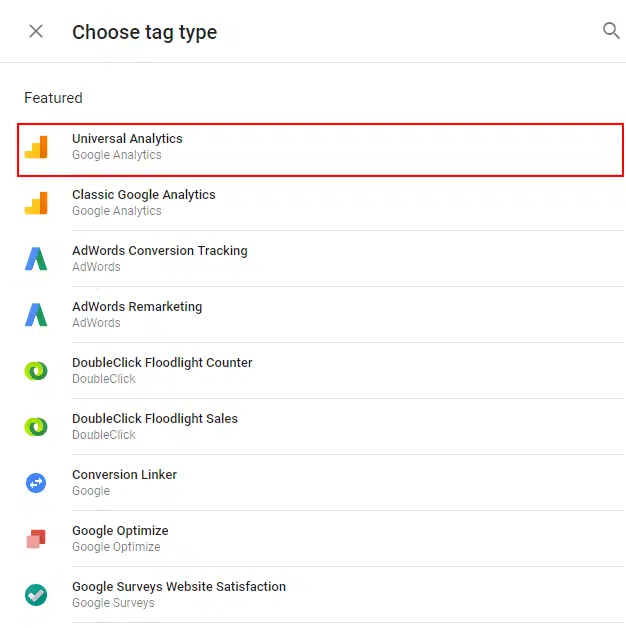Choose DoubleClick Floodlight Sales tag
This screenshot has width=626, height=628.
(x=155, y=419)
